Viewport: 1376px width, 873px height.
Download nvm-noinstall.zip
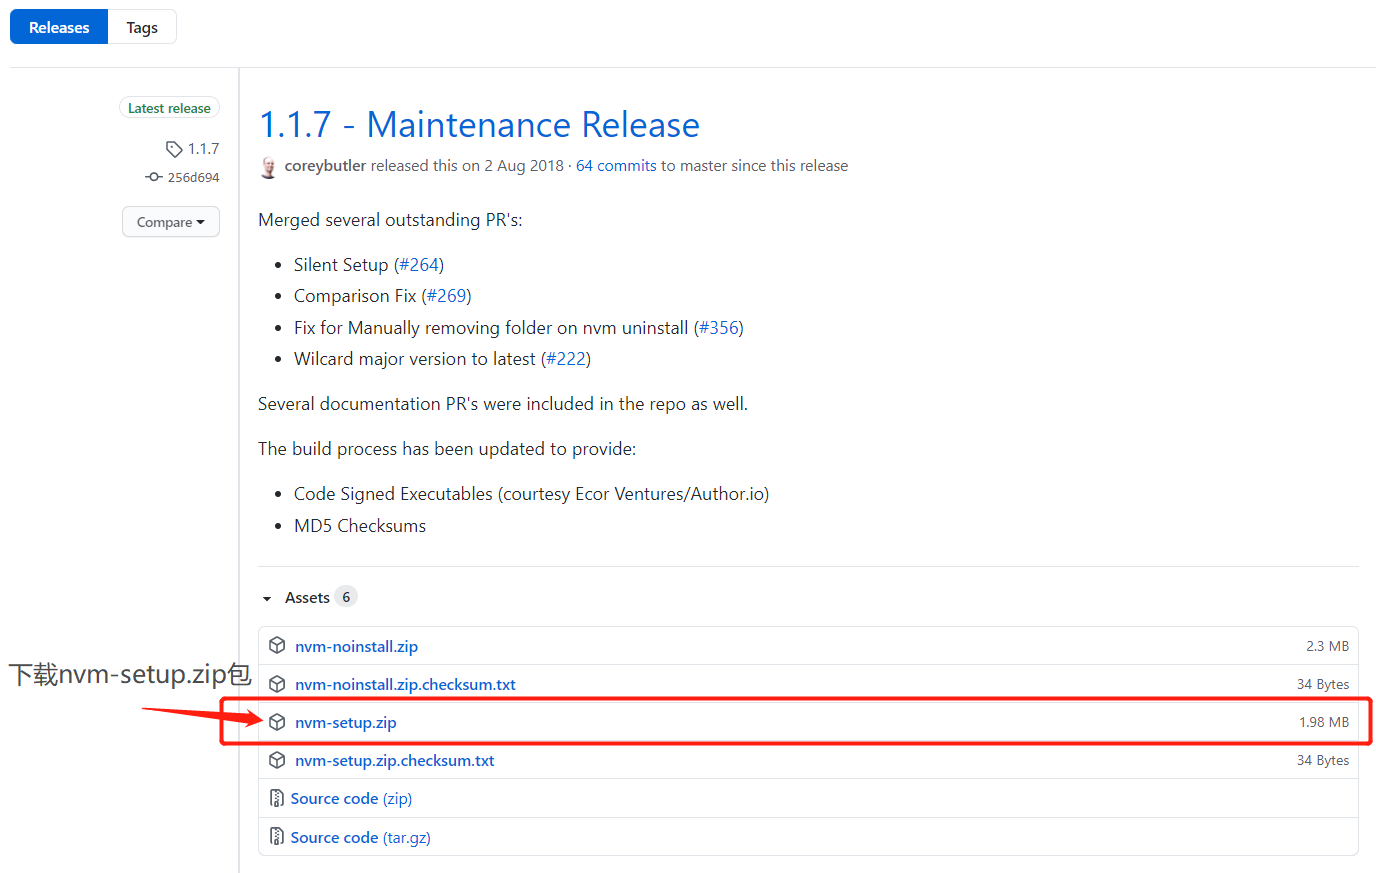coord(356,646)
